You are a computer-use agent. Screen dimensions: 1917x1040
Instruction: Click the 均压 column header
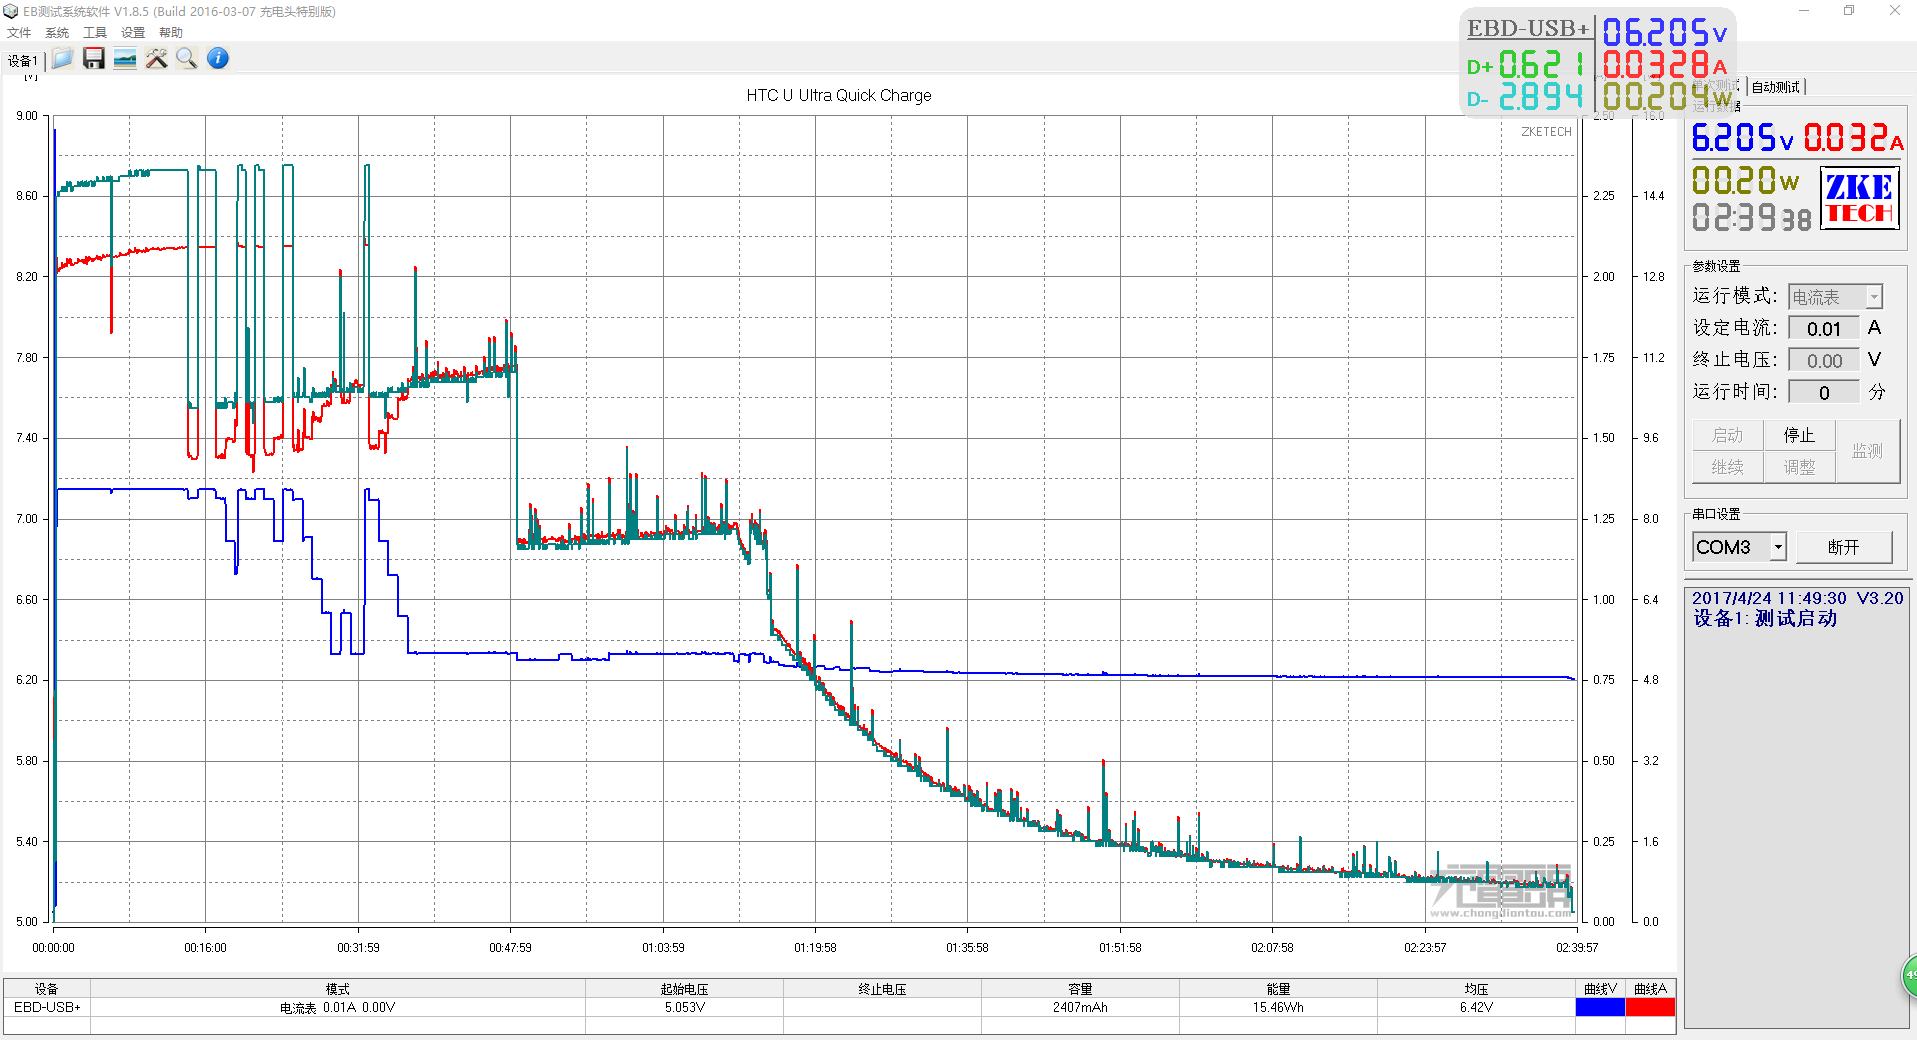click(x=1476, y=988)
